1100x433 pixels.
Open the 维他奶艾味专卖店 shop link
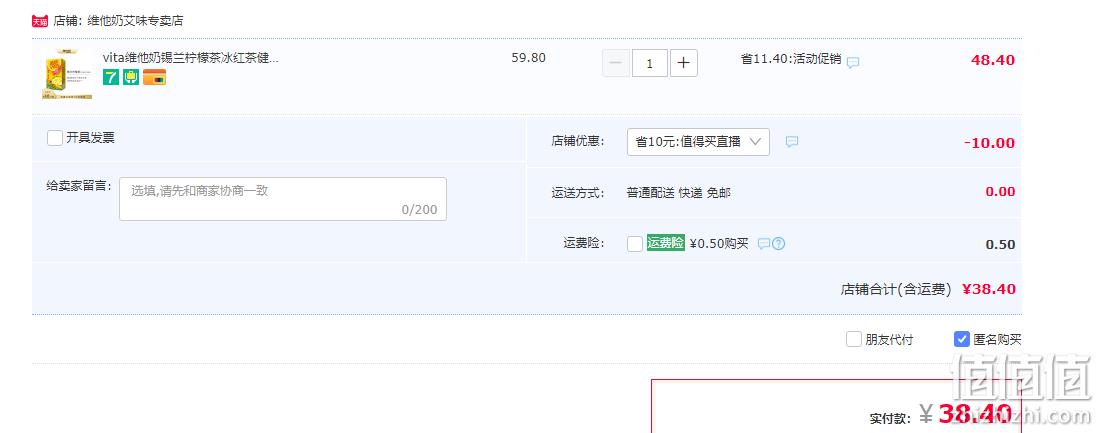pyautogui.click(x=135, y=21)
